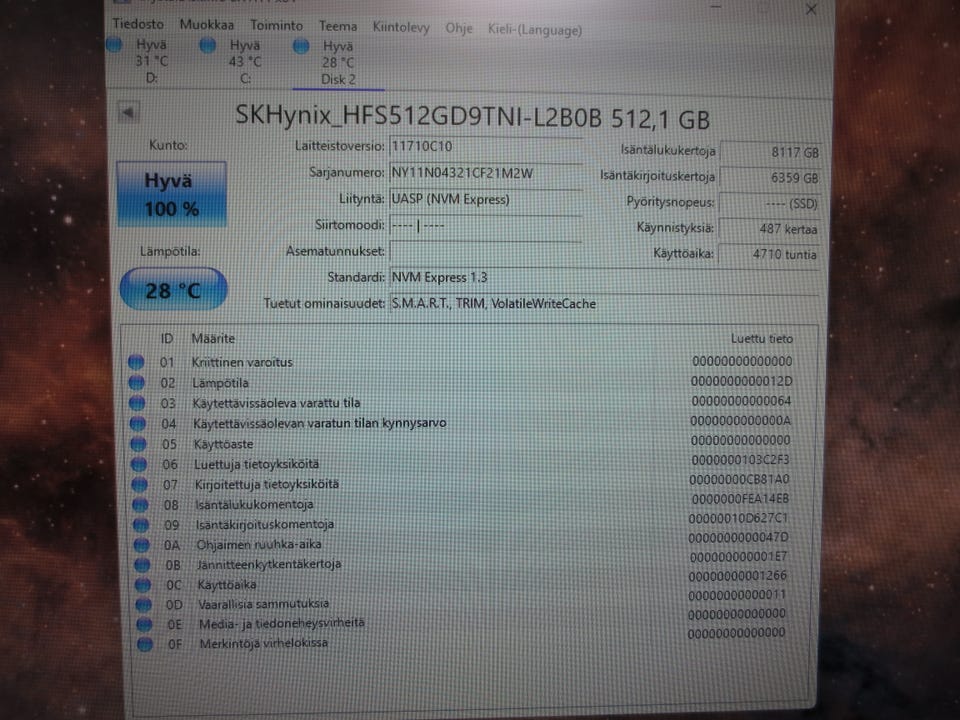Click the Tuetut ominaisuudet field
Viewport: 960px width, 720px height.
coord(604,304)
